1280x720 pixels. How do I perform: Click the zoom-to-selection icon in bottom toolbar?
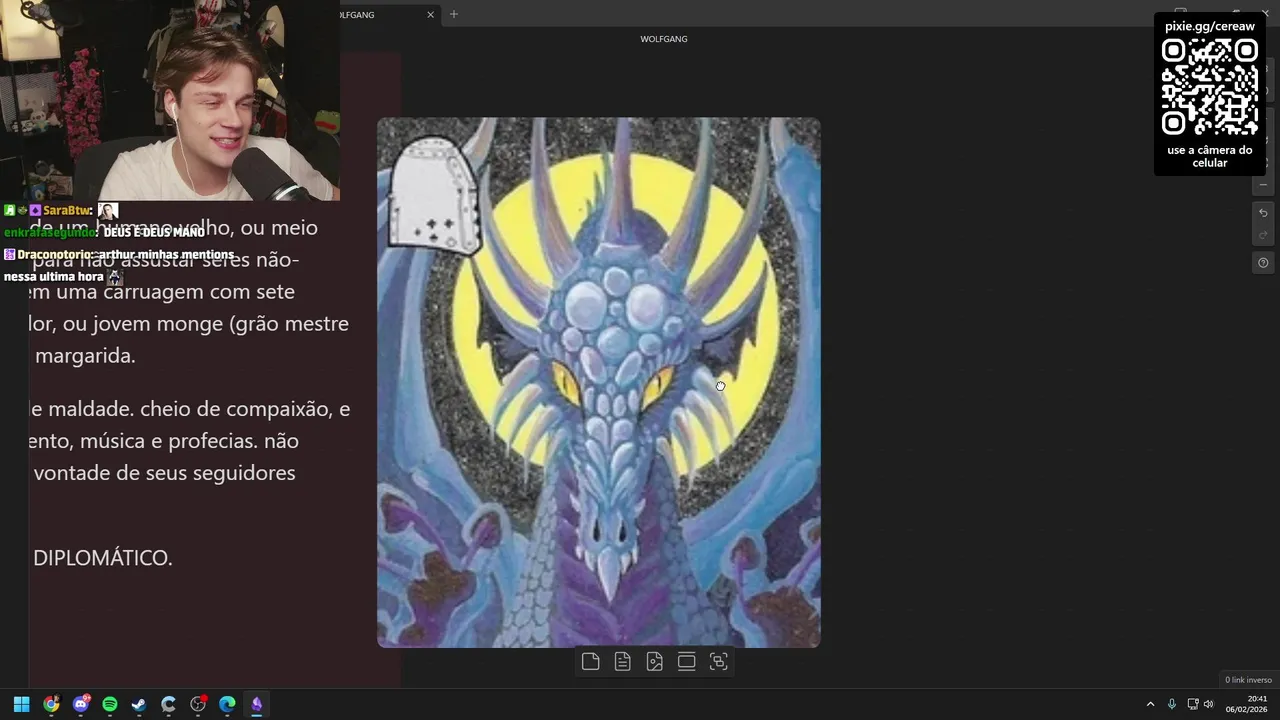click(x=718, y=661)
